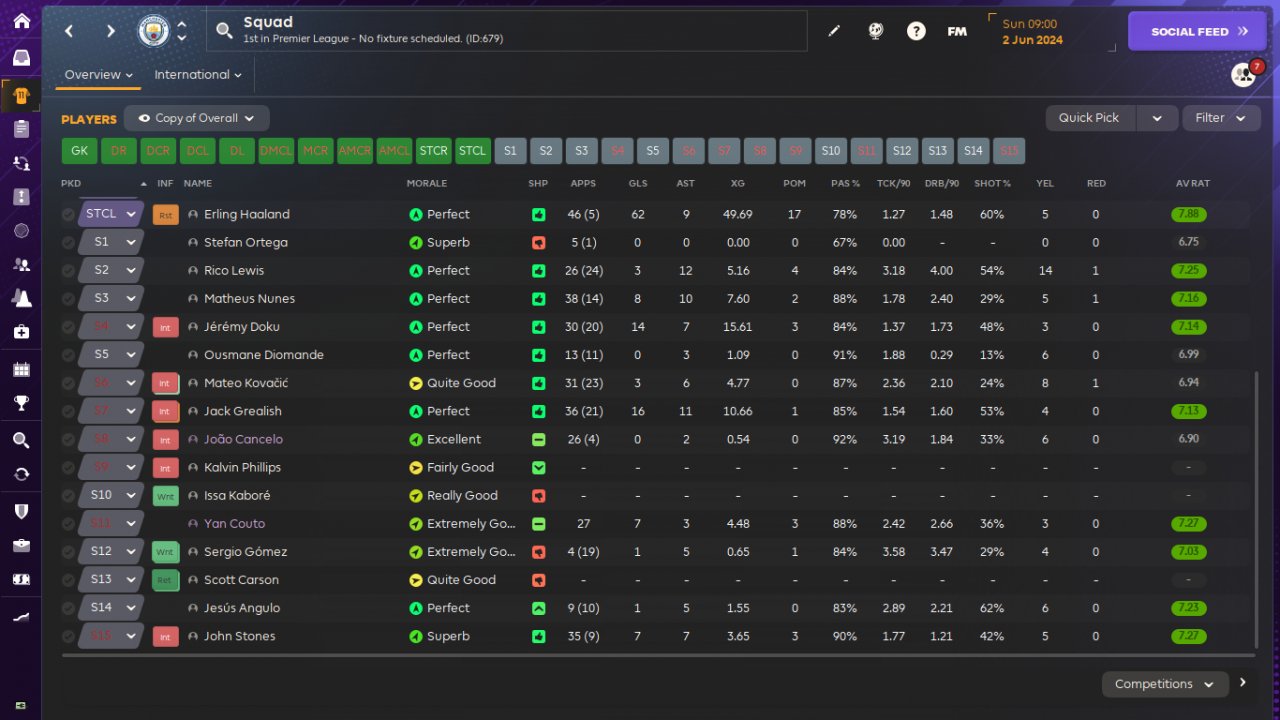Select the S10 substitute chip
1280x720 pixels.
pos(831,151)
